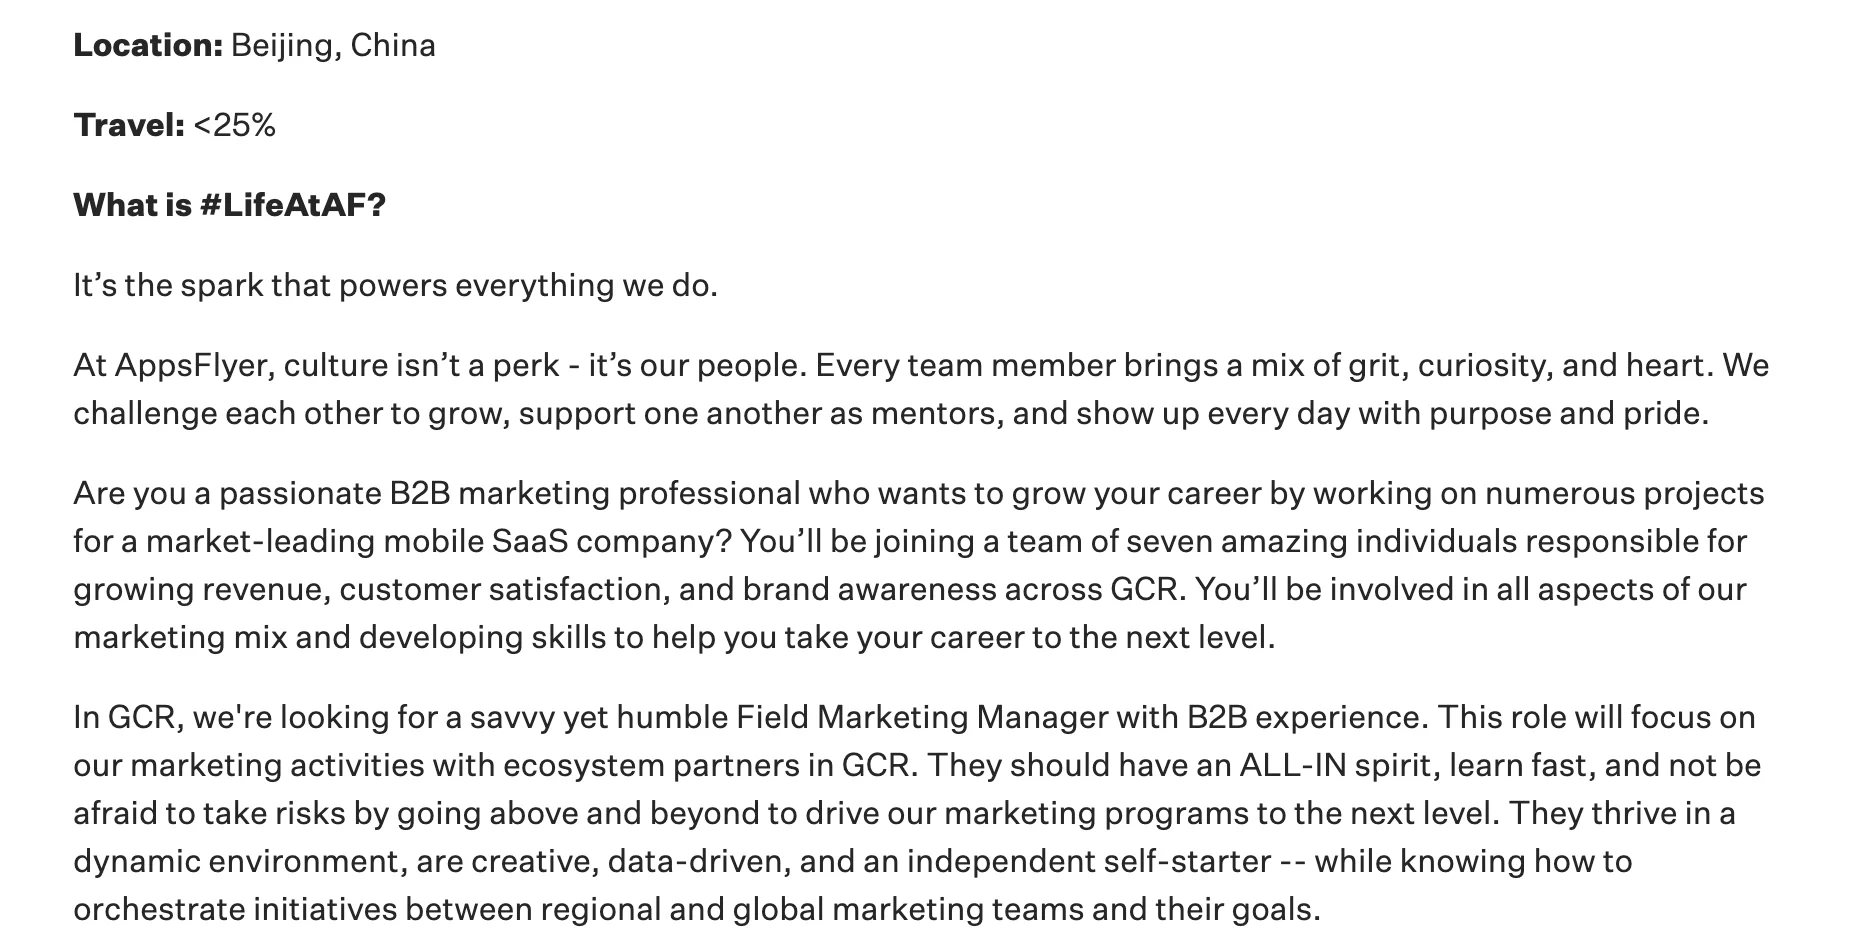
Task: Click the bold "Travel:" label
Action: point(129,126)
